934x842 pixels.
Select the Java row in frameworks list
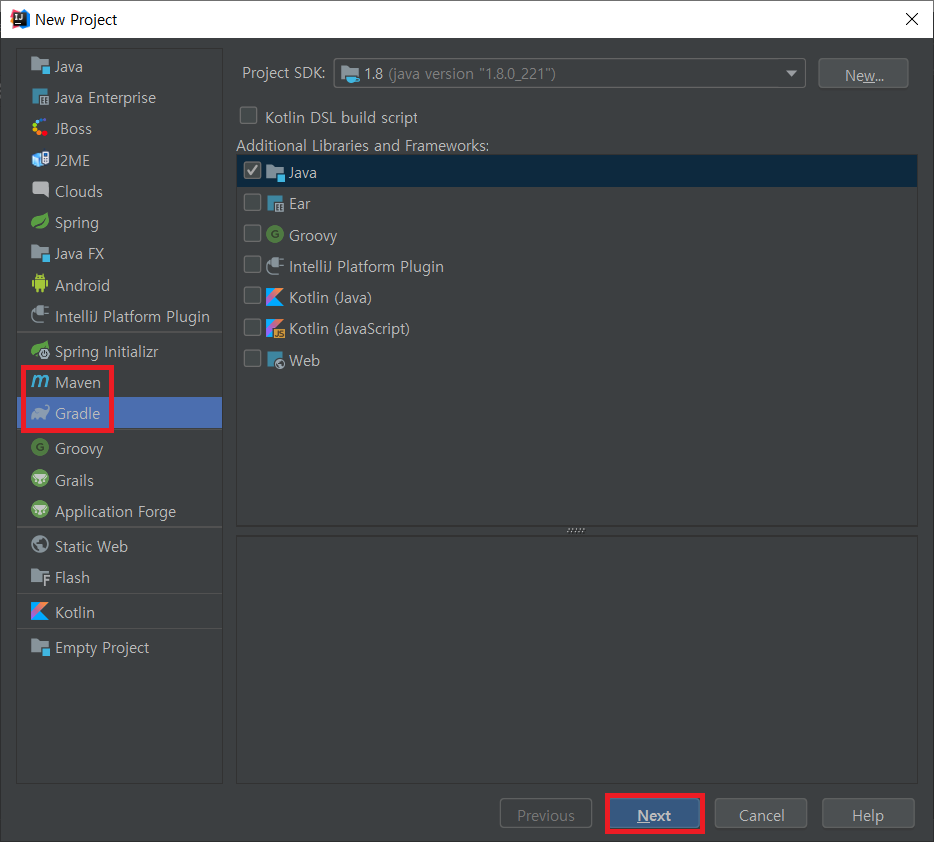click(577, 171)
